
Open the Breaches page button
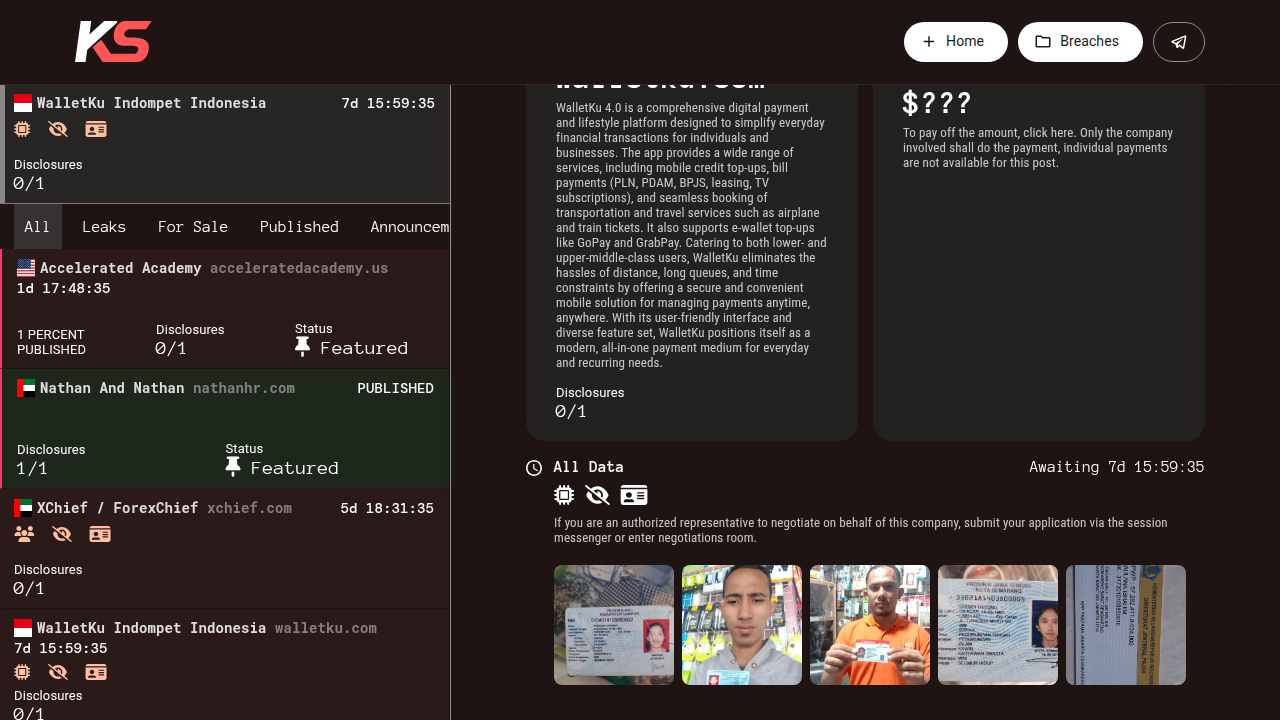coord(1079,42)
